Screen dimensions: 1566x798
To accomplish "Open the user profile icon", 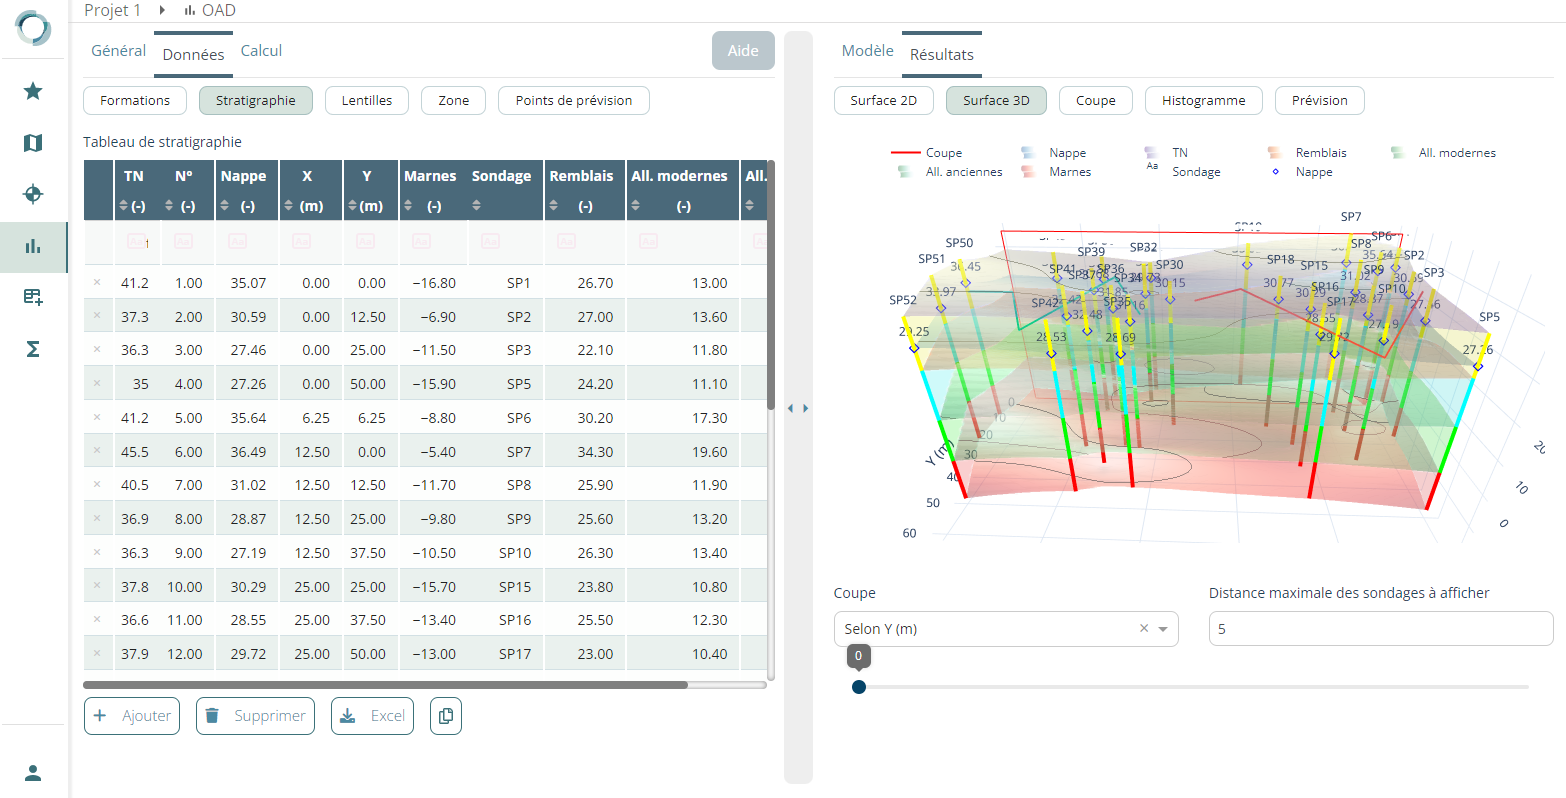I will coord(33,773).
